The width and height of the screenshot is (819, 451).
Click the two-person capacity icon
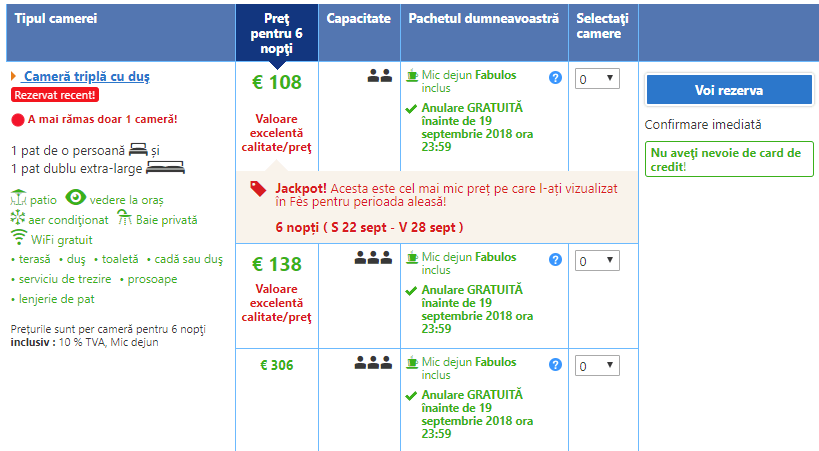[380, 75]
